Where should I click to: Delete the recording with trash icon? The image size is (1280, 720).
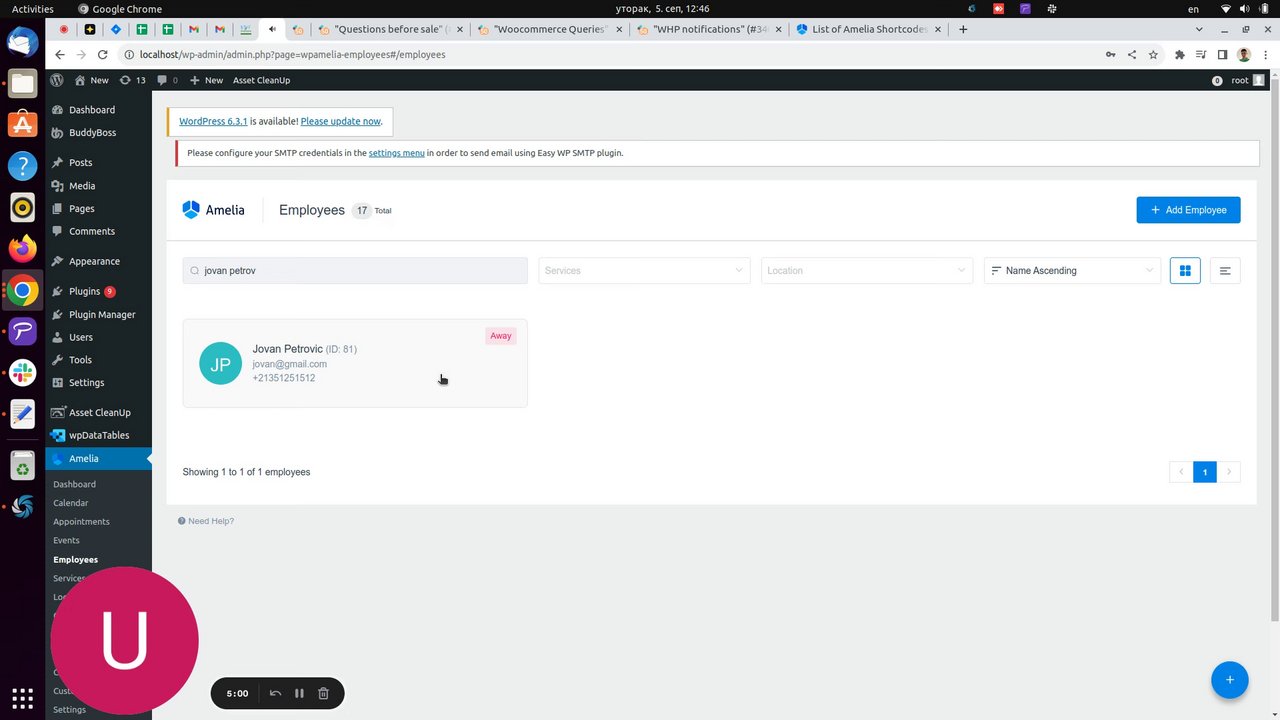[x=323, y=693]
